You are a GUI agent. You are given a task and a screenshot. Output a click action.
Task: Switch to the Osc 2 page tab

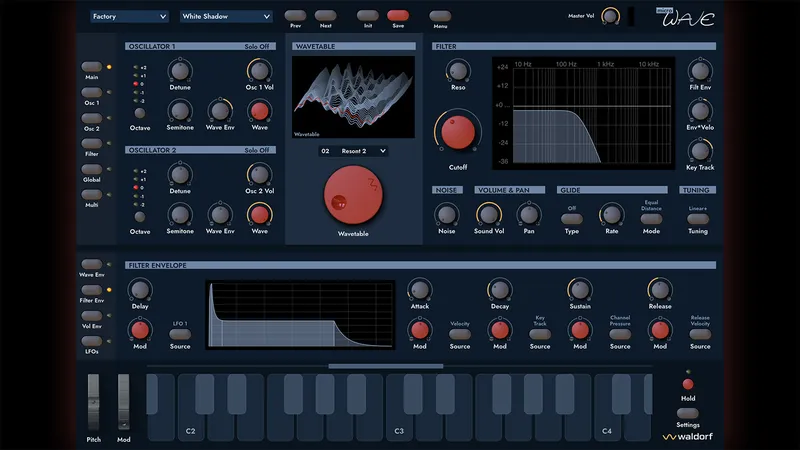click(x=91, y=118)
